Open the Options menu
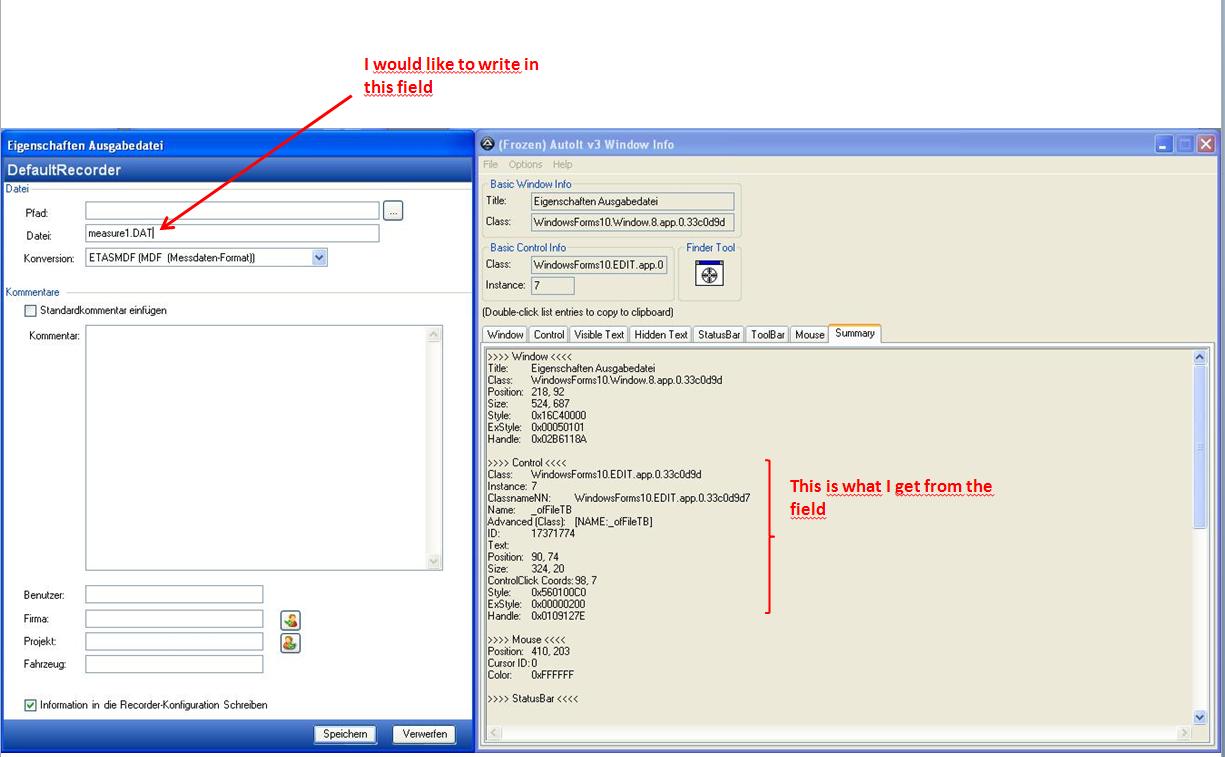 (525, 164)
